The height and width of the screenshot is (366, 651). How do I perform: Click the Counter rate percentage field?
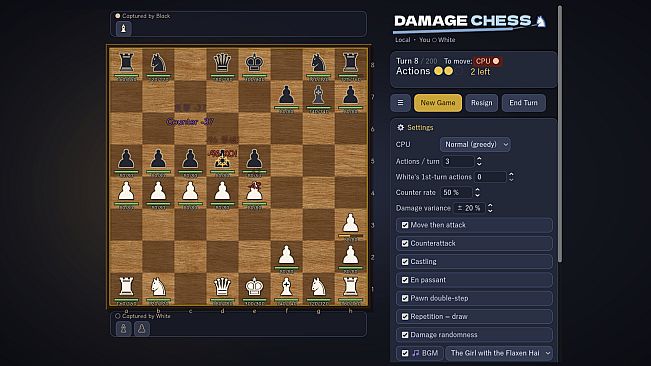click(456, 192)
